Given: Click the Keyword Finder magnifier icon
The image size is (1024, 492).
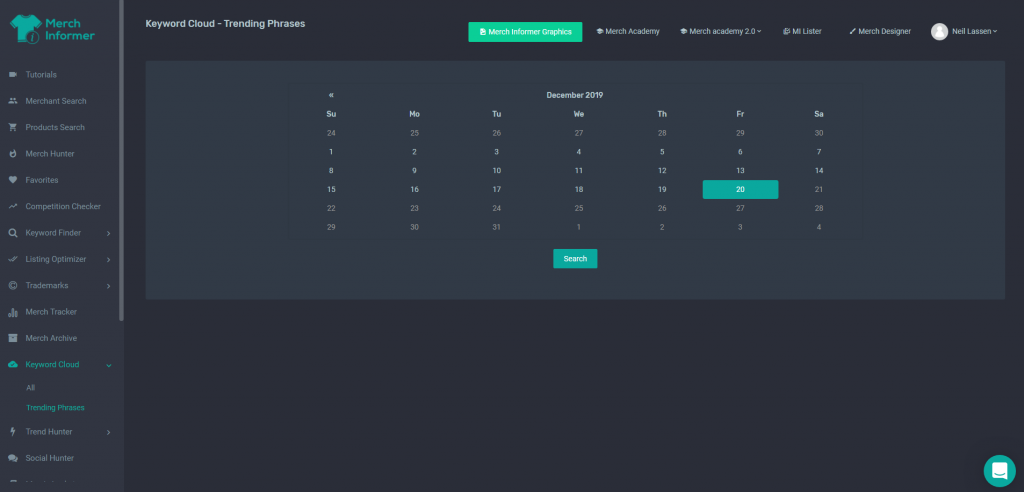Looking at the screenshot, I should (x=12, y=233).
